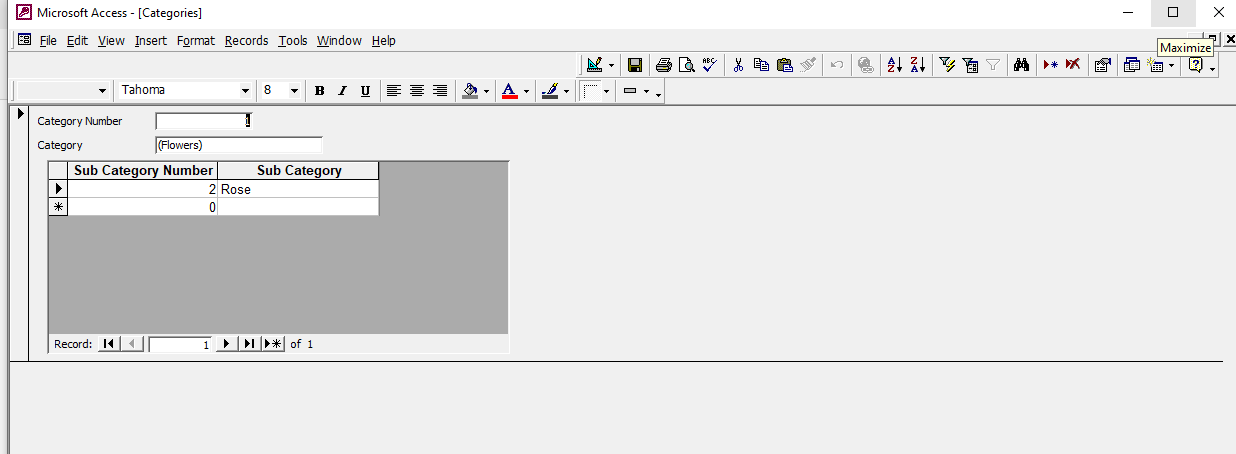Click the Cut scissors icon
Viewport: 1236px width, 454px height.
(738, 65)
